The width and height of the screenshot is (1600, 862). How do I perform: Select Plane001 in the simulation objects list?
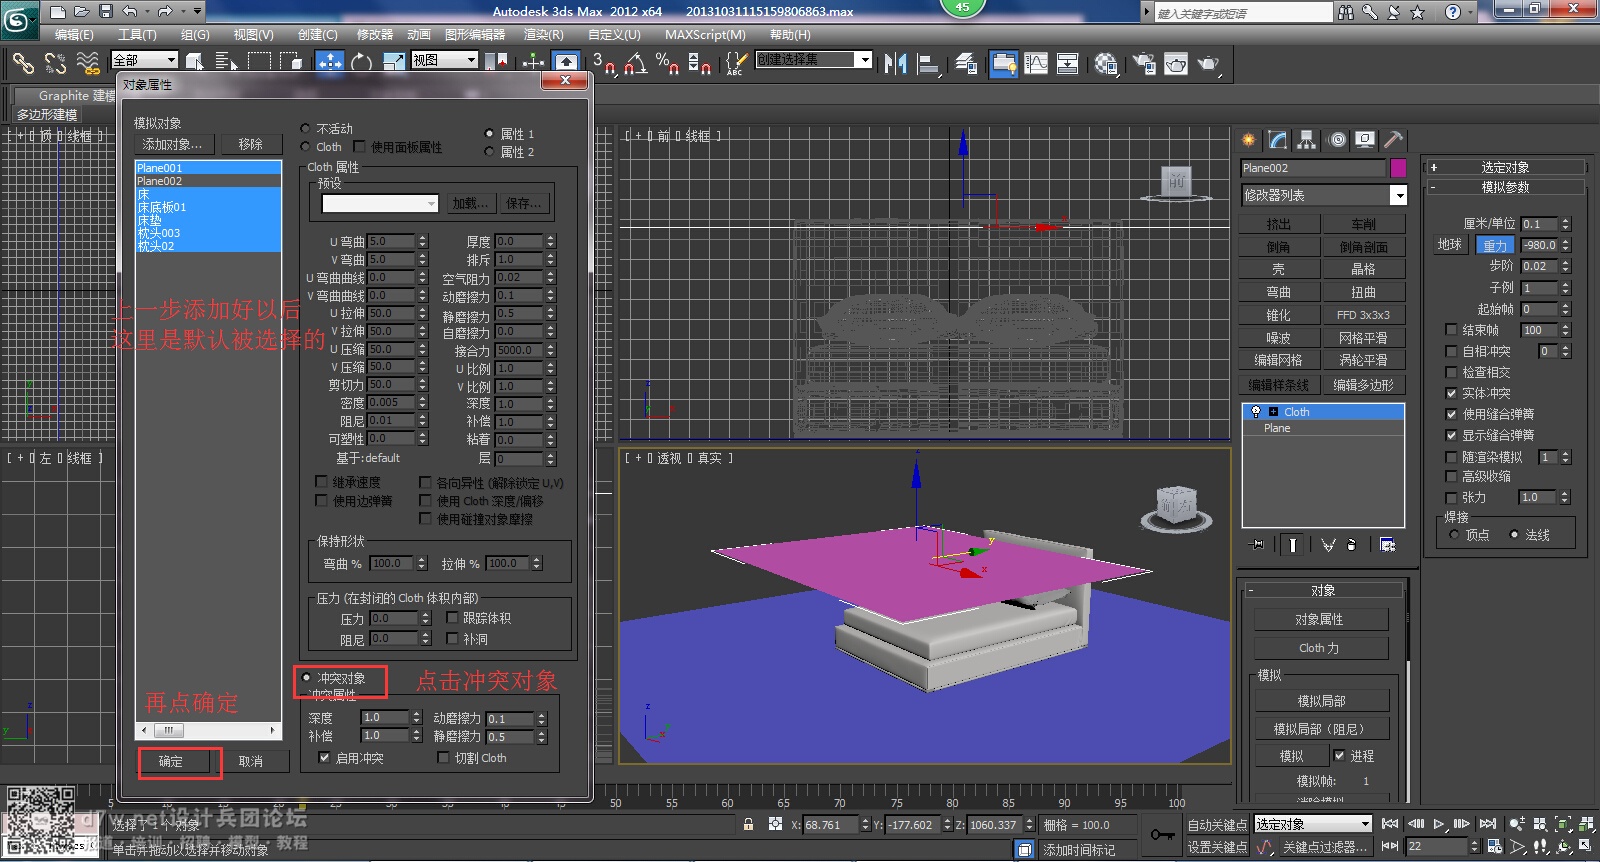point(208,168)
